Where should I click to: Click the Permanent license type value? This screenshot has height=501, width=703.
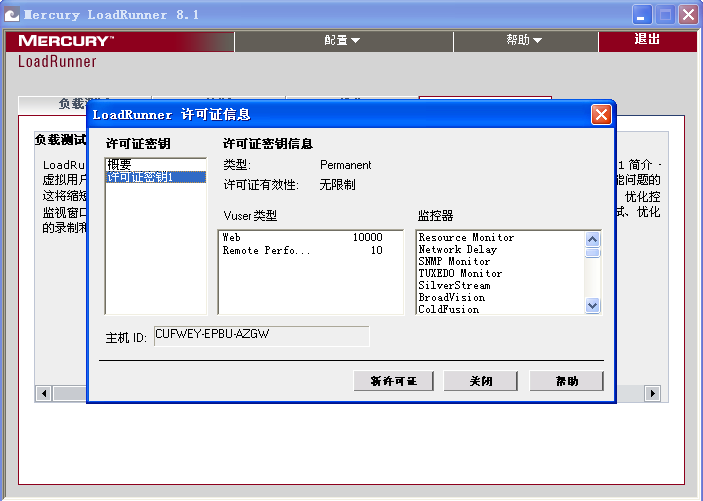click(x=345, y=165)
